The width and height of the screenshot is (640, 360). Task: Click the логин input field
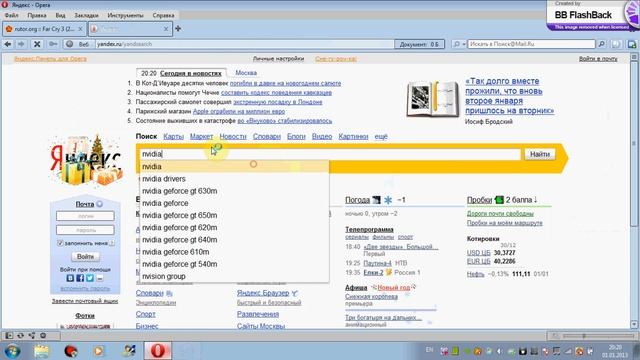(x=85, y=216)
